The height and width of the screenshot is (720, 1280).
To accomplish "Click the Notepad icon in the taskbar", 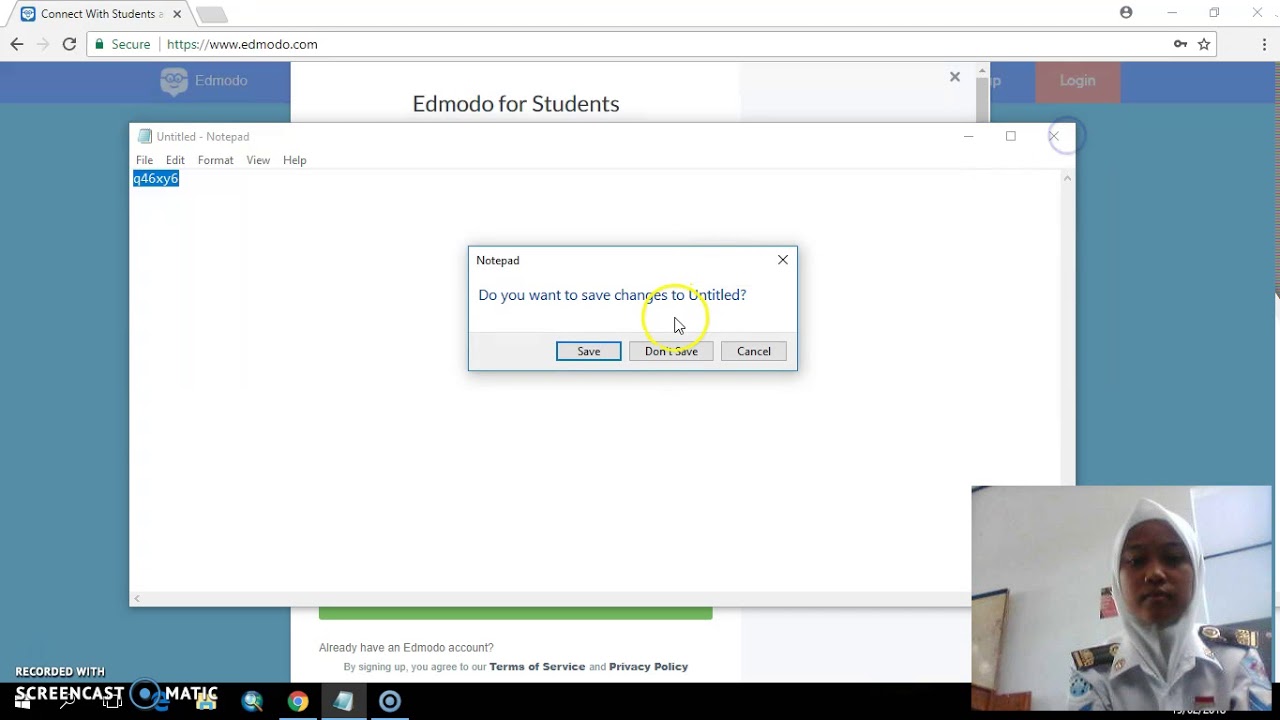I will coord(343,702).
